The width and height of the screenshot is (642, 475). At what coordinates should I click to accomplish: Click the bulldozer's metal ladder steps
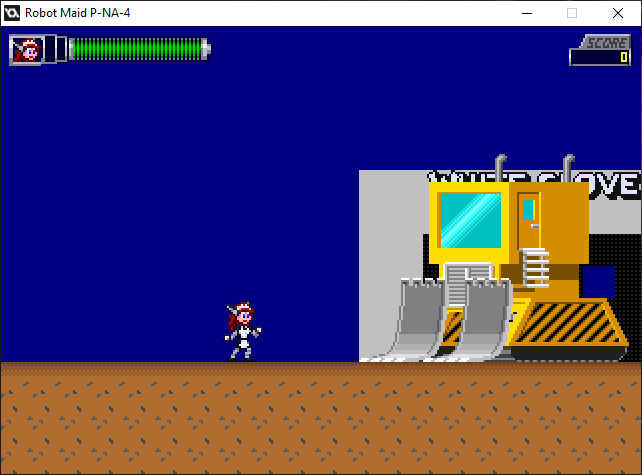[534, 268]
